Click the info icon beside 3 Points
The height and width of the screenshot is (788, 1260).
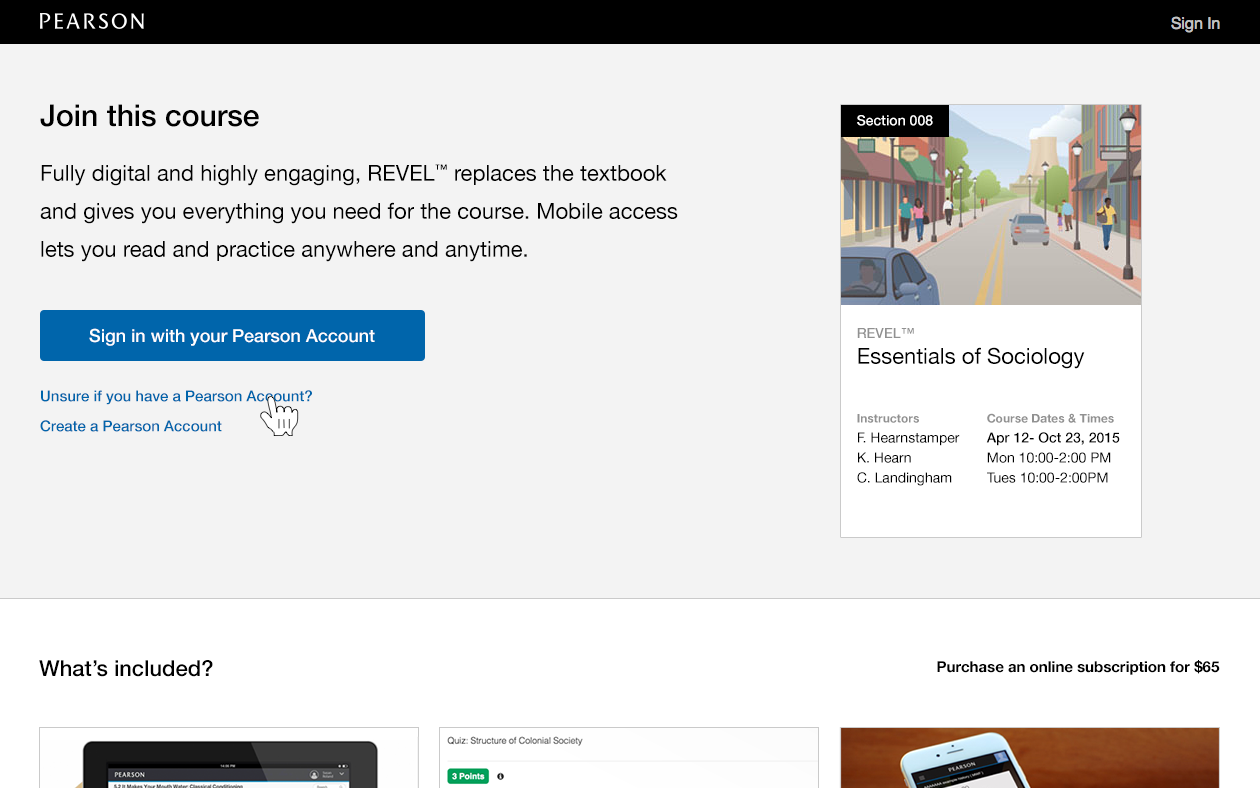click(500, 776)
